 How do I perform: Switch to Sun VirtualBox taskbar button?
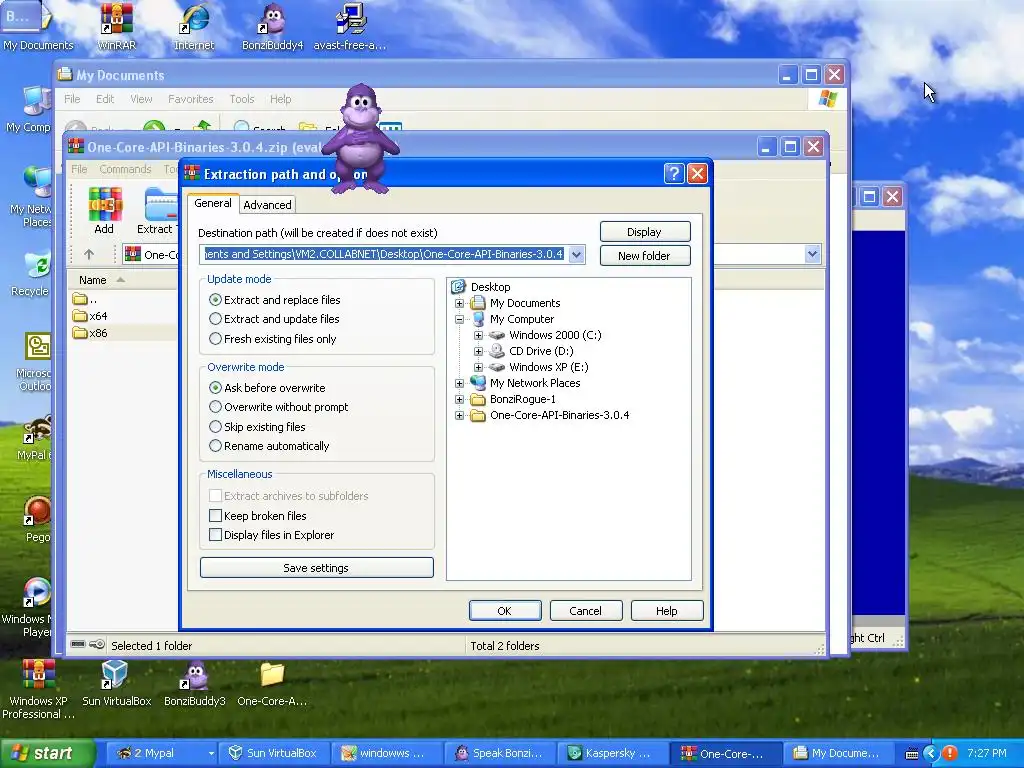(x=273, y=753)
